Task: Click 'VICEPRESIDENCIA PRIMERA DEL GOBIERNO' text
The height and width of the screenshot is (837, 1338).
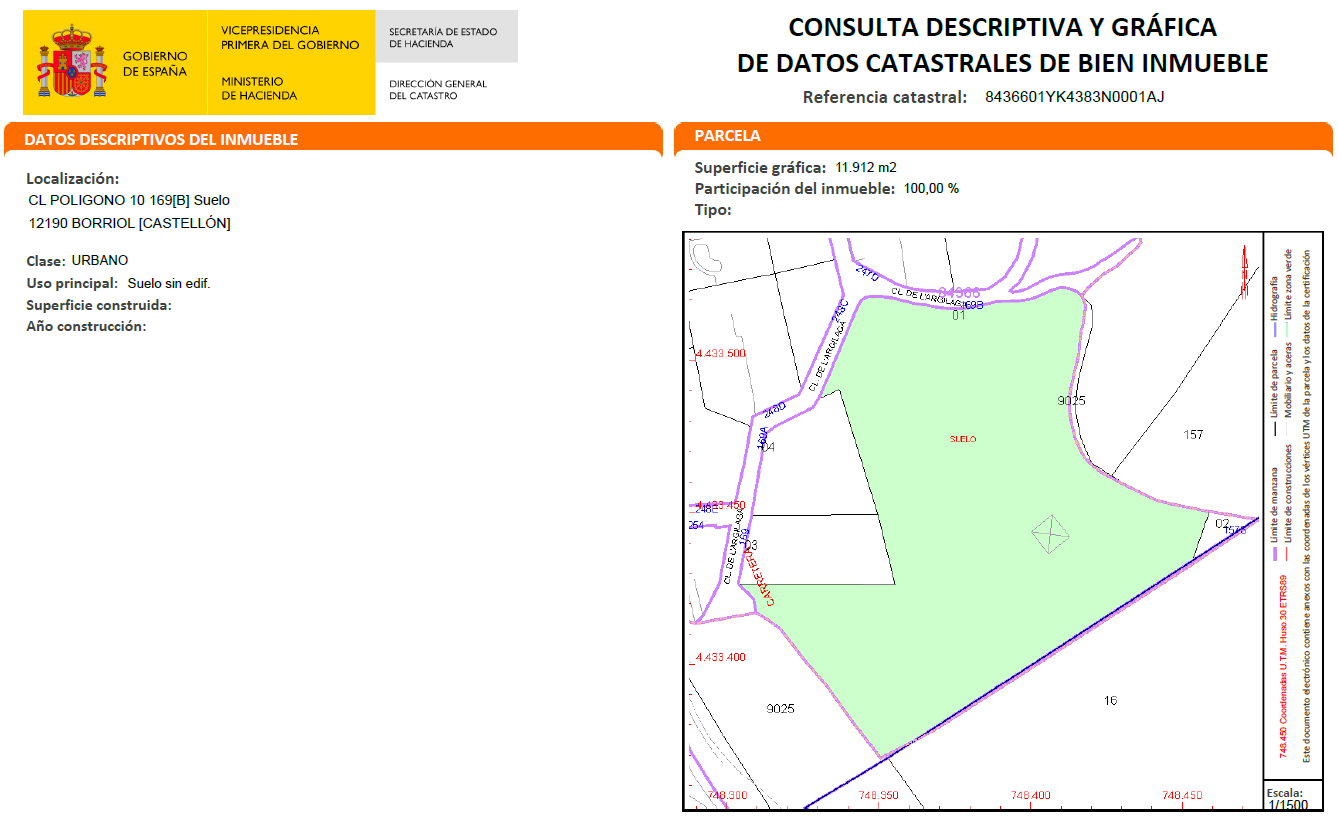Action: click(290, 38)
